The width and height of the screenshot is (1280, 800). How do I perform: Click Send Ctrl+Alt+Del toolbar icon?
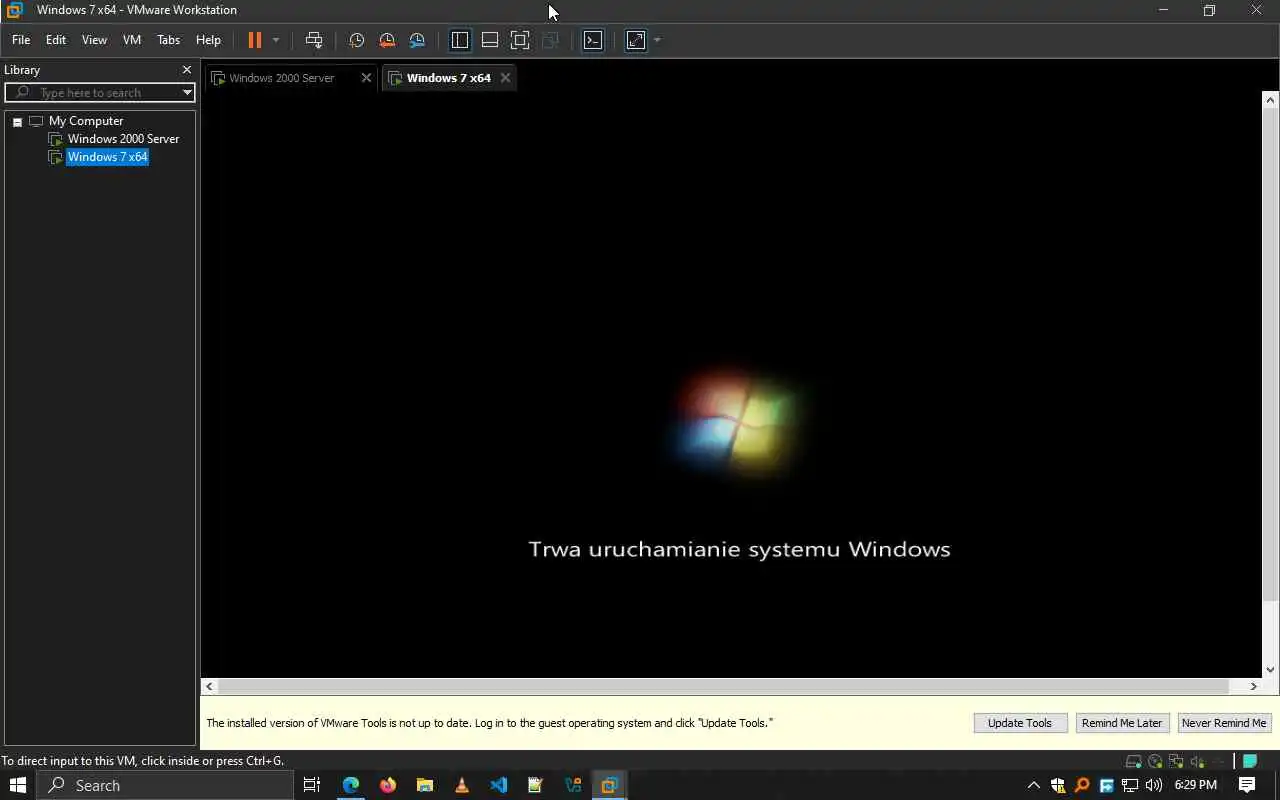click(x=314, y=40)
